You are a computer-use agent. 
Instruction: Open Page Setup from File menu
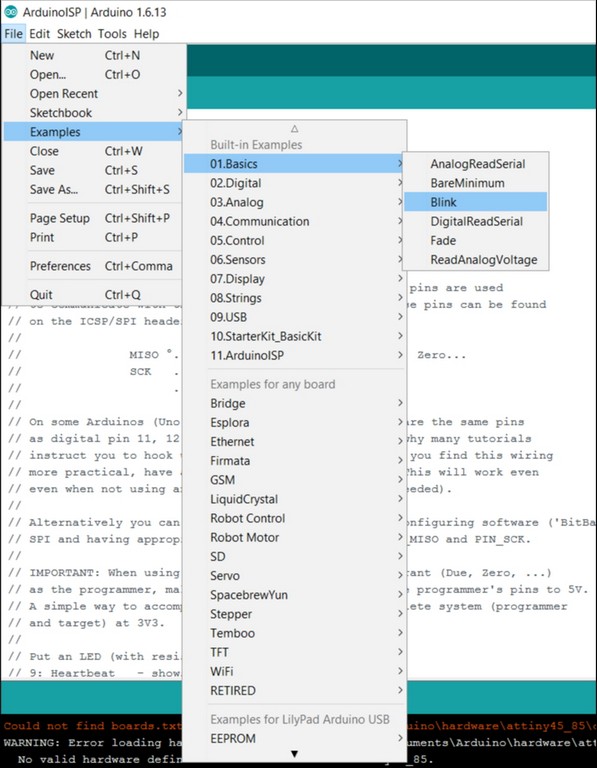pyautogui.click(x=93, y=218)
